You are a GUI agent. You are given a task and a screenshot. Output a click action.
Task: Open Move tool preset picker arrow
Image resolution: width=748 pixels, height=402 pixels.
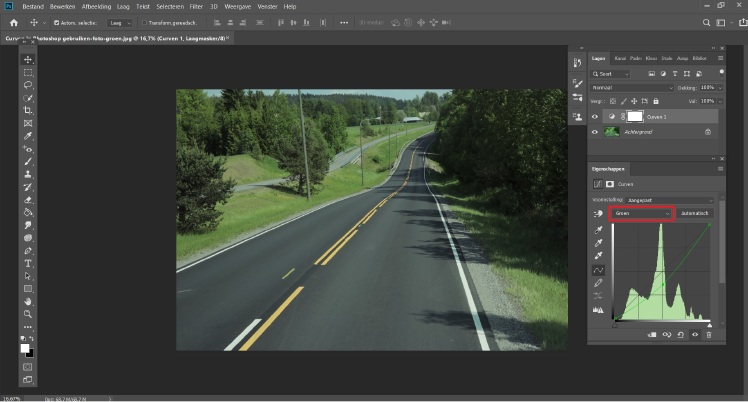point(44,23)
